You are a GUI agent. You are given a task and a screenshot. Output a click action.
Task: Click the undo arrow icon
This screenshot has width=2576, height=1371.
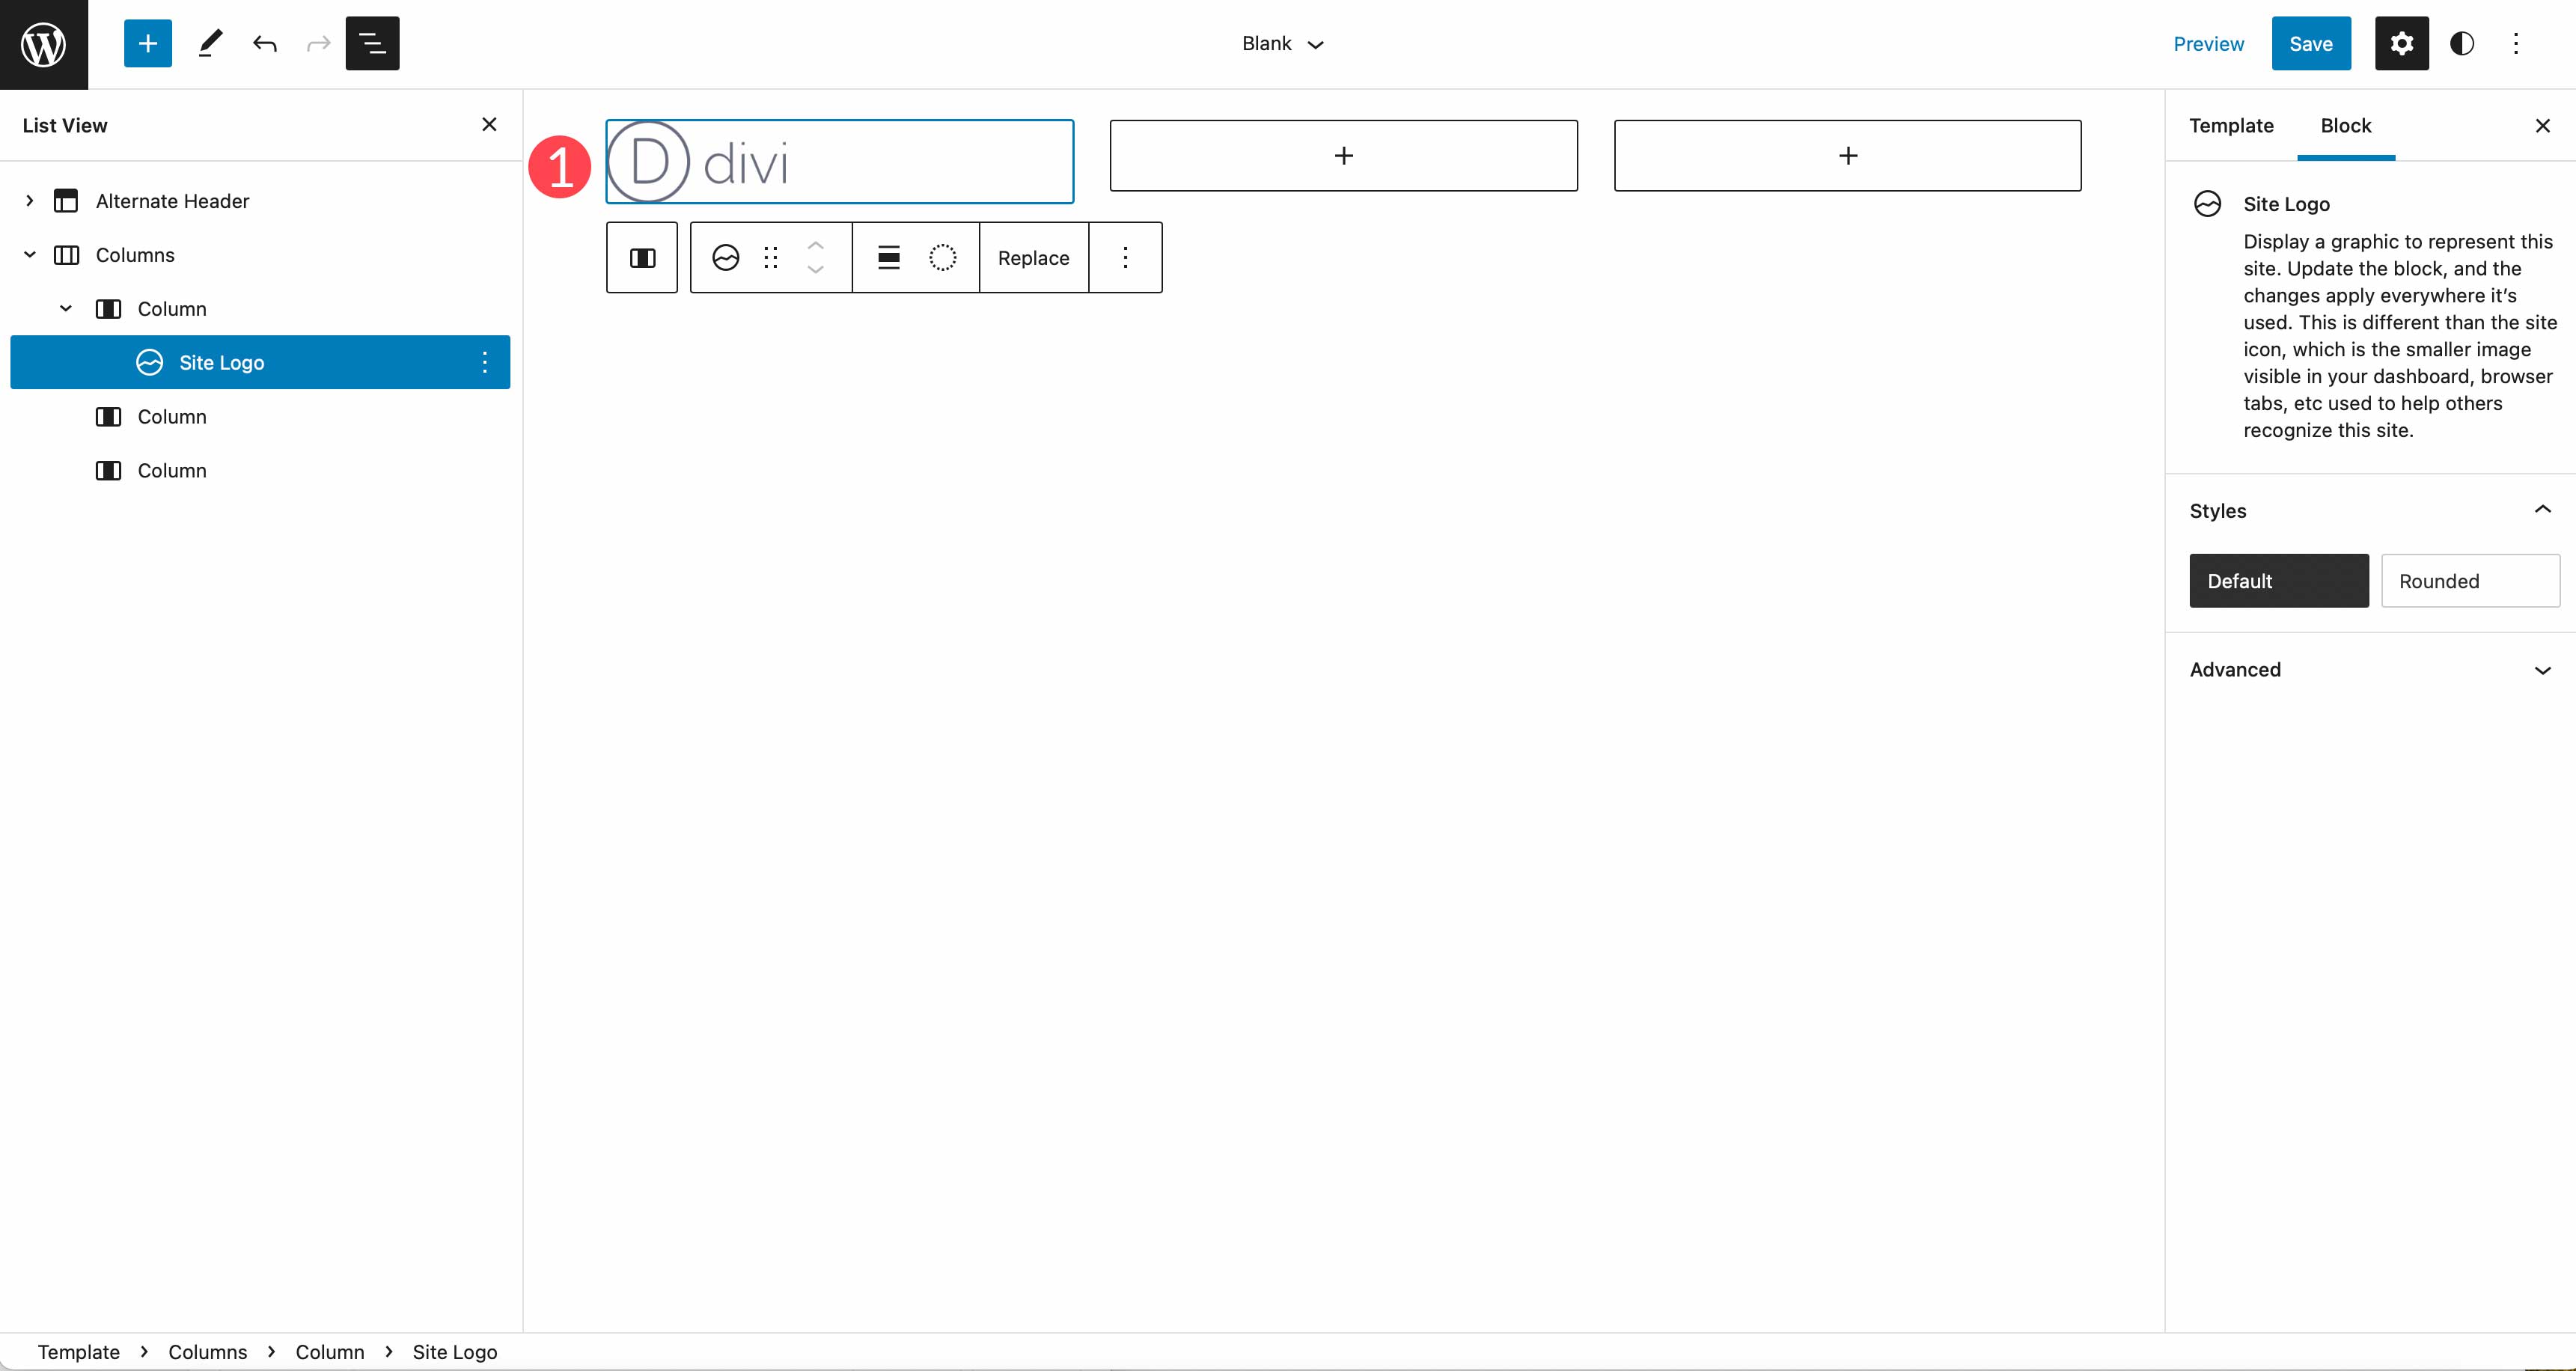point(264,43)
